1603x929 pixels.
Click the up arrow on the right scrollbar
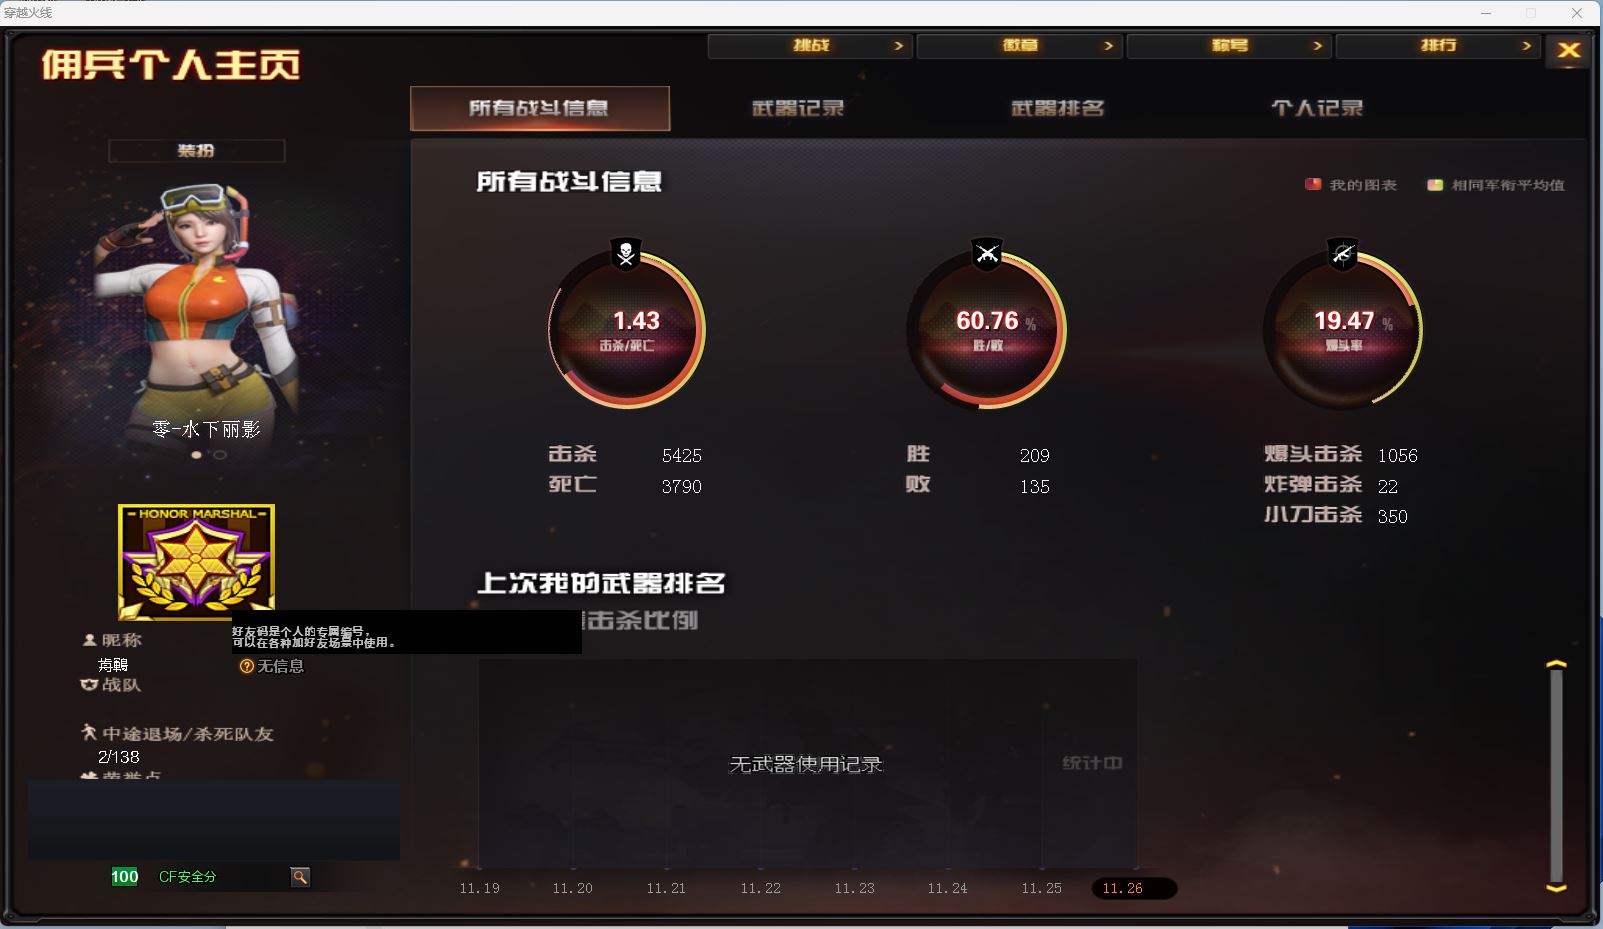tap(1556, 664)
